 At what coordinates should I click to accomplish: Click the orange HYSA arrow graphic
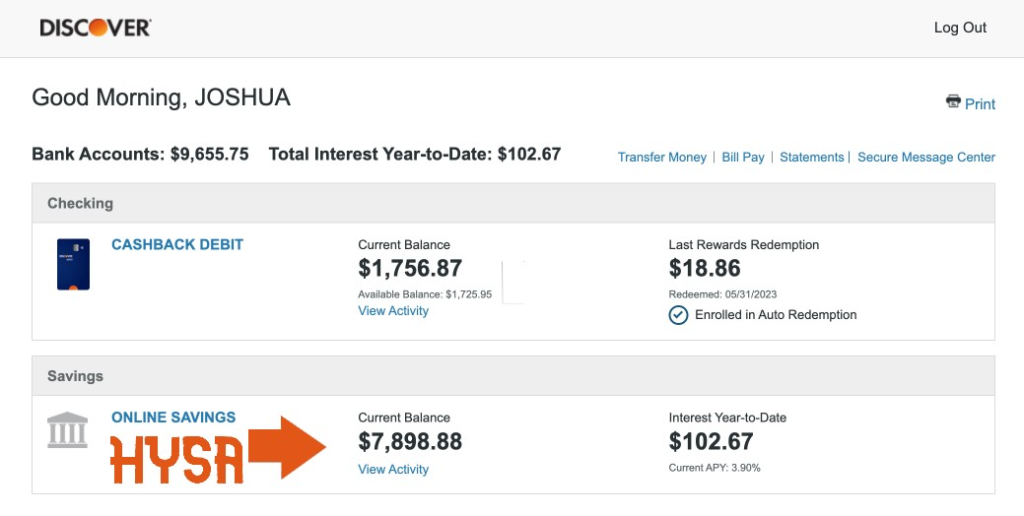click(287, 447)
